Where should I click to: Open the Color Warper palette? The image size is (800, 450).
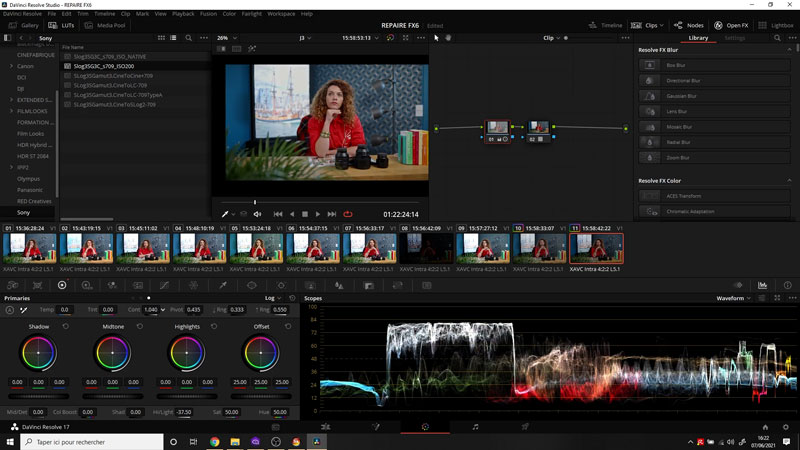point(193,286)
